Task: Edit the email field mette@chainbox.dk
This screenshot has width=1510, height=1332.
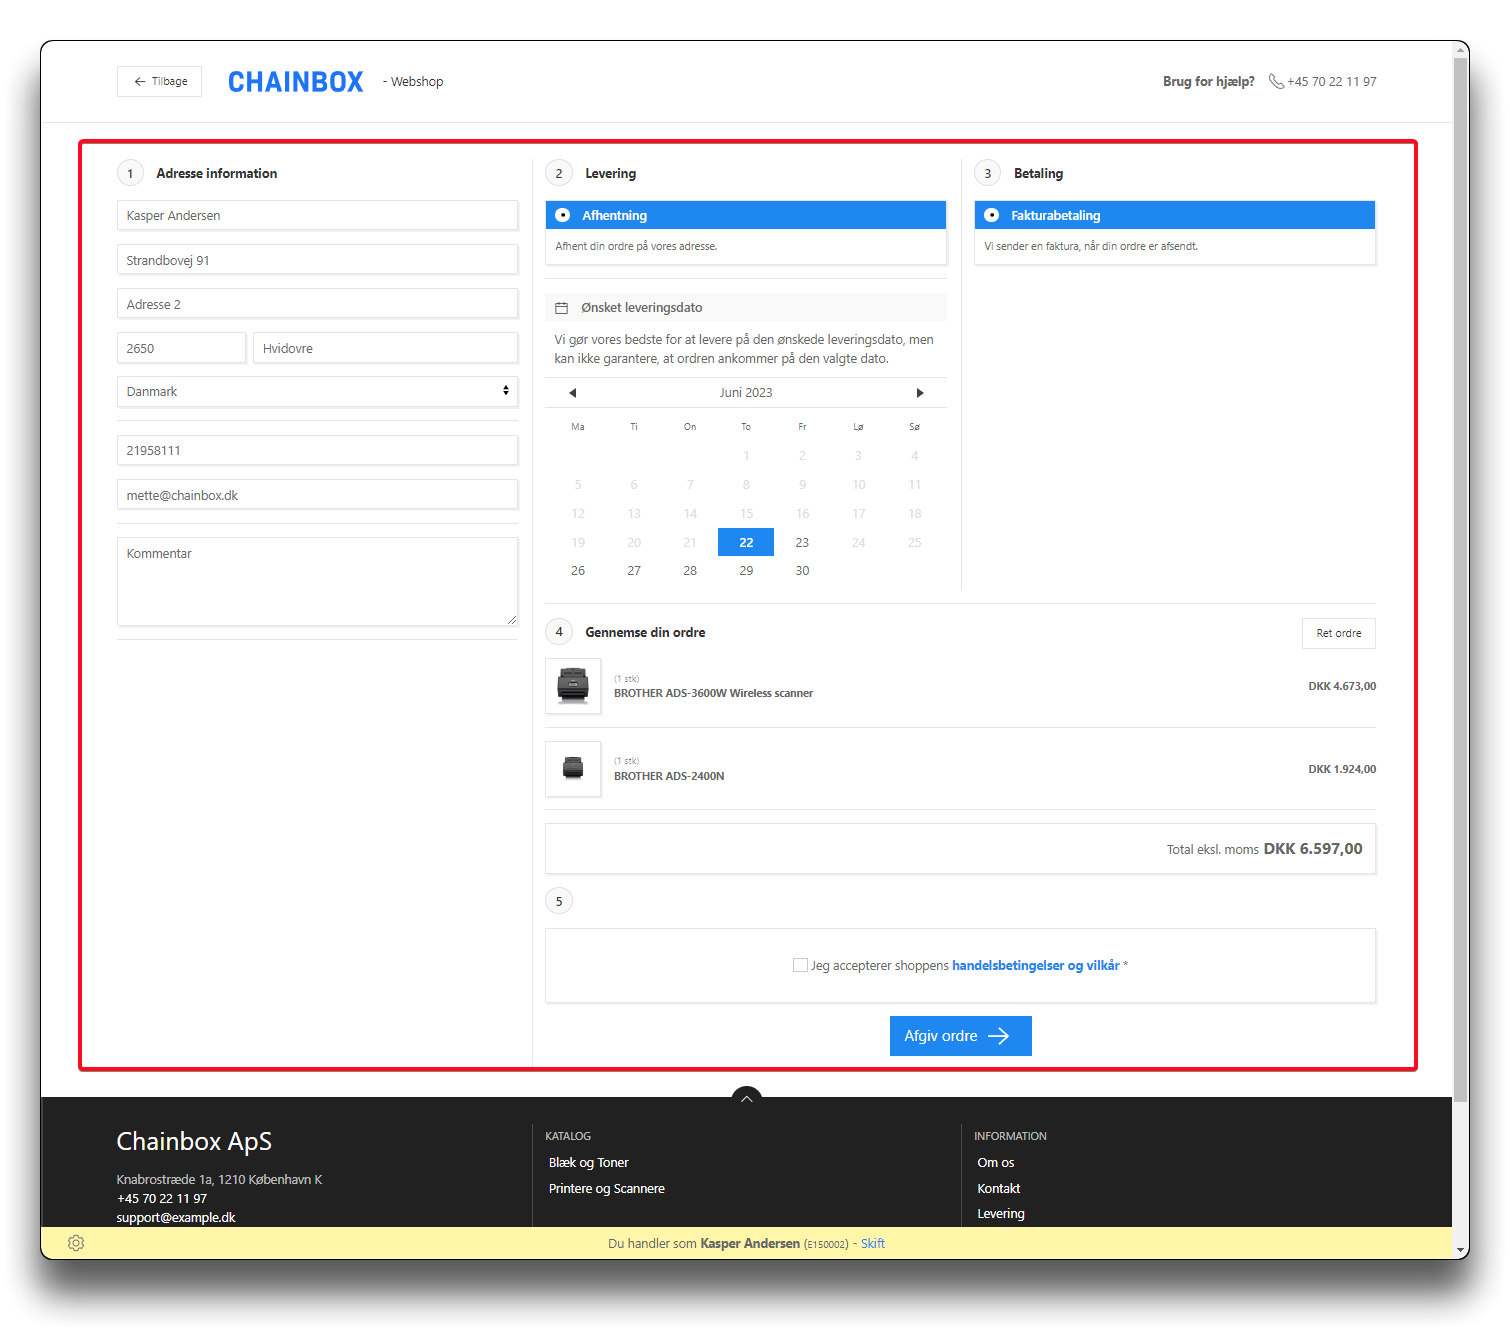Action: point(317,495)
